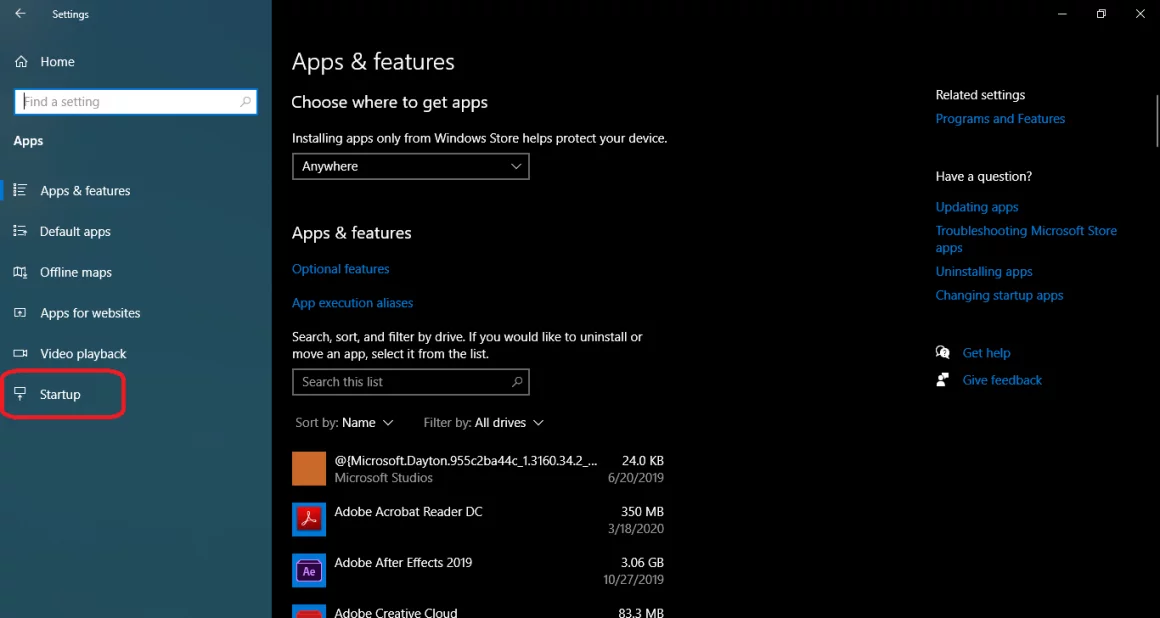Close the Settings window
Screen dimensions: 1160x618
1140,14
